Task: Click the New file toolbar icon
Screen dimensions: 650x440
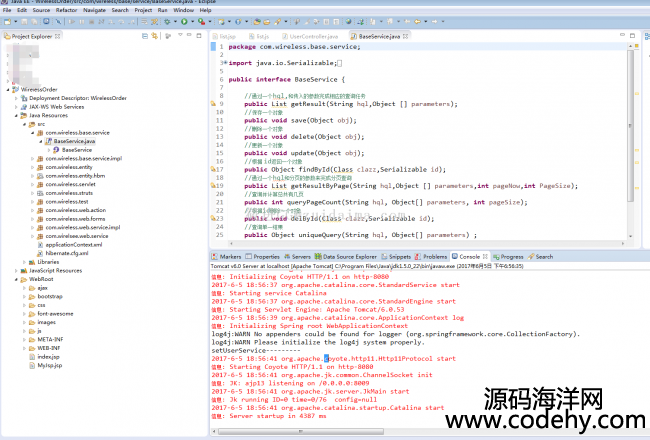Action: click(x=7, y=22)
